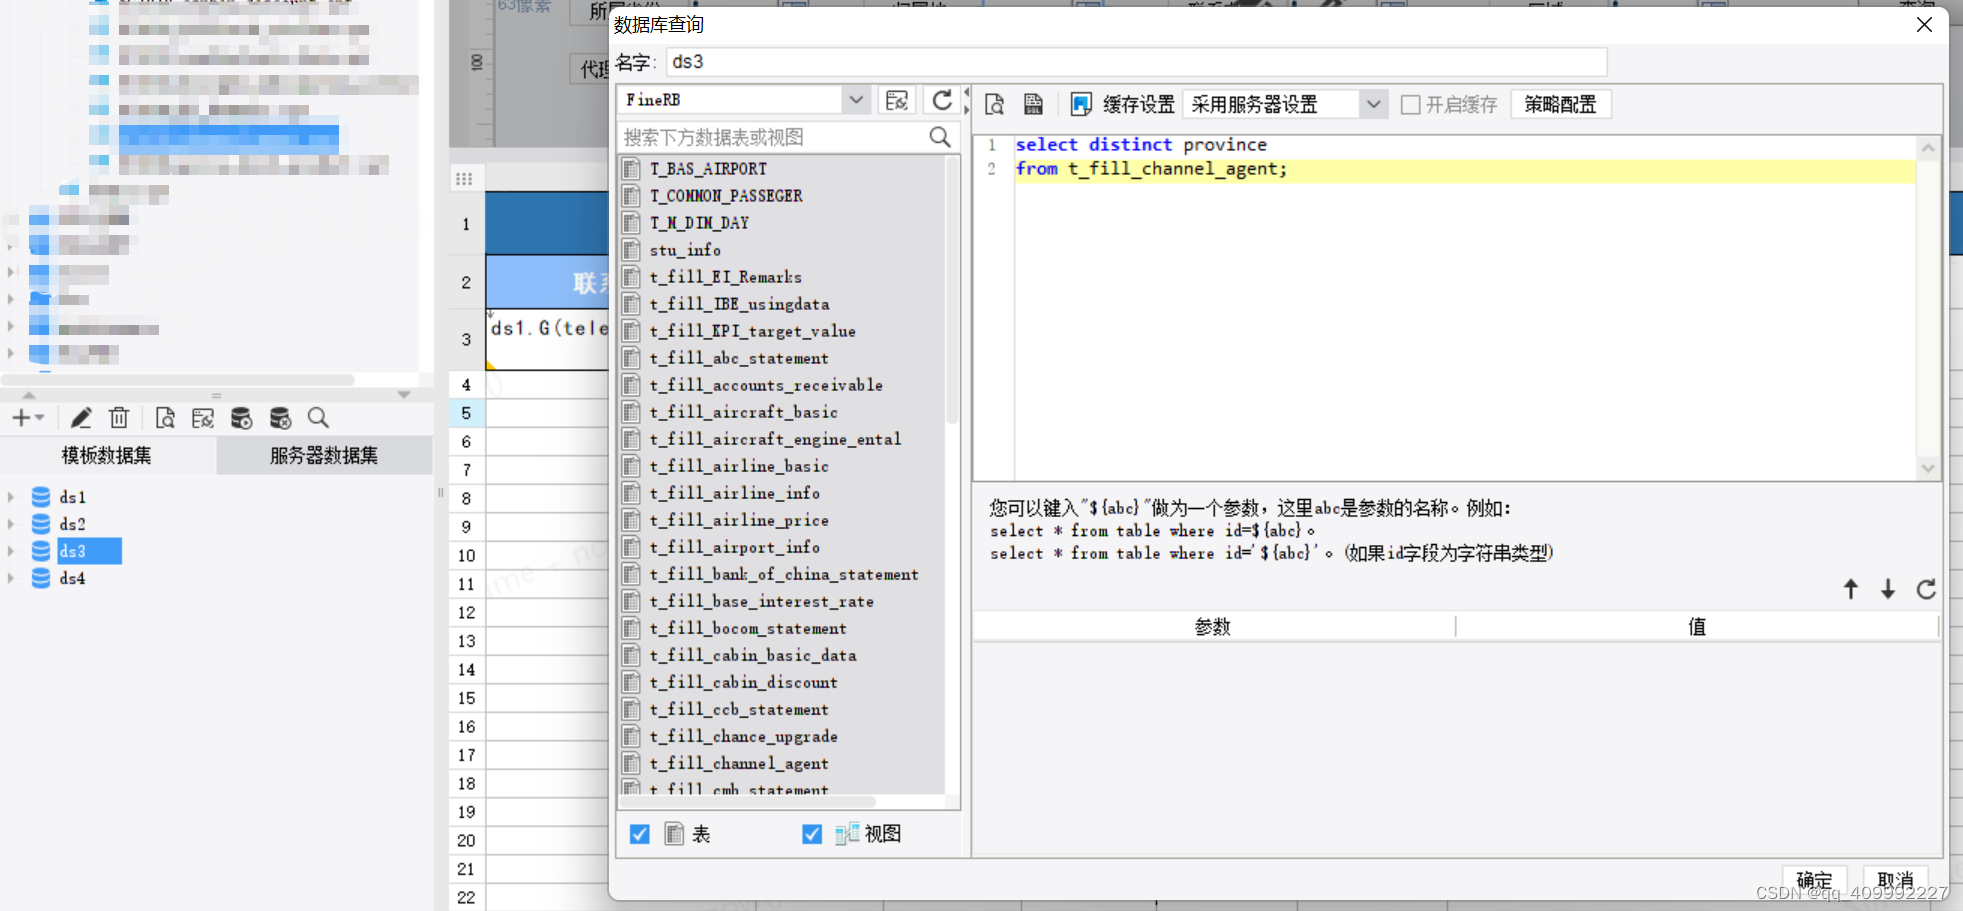
Task: Select the t_fill_airline_price table
Action: (739, 520)
